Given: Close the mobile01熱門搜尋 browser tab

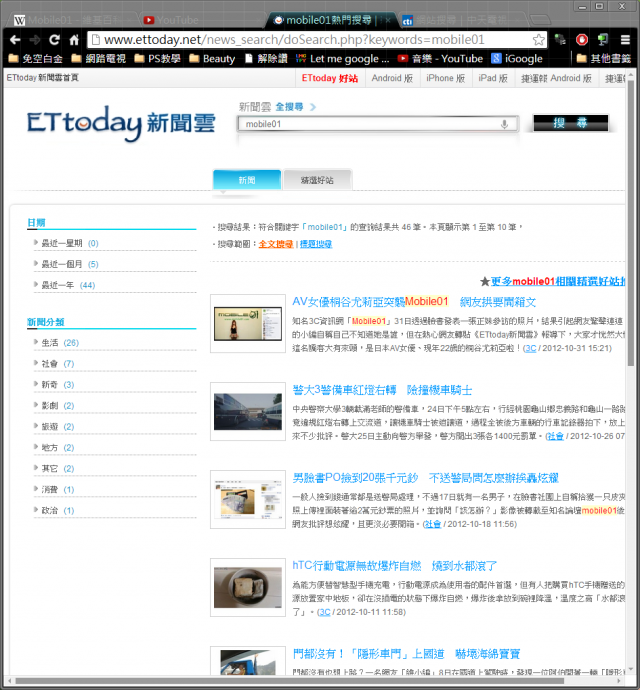Looking at the screenshot, I should [388, 20].
